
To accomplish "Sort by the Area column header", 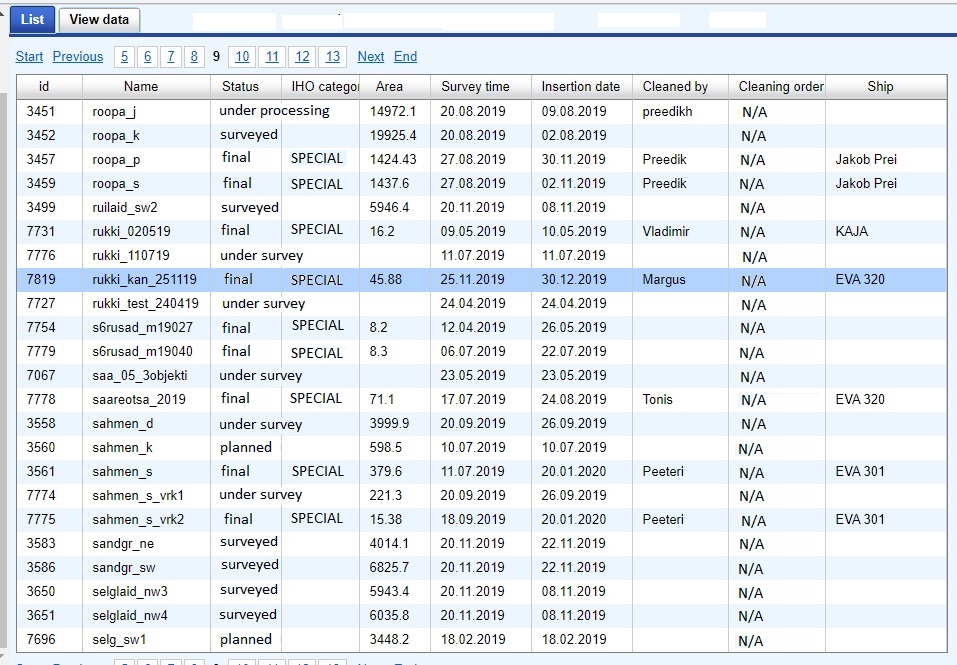I will pyautogui.click(x=389, y=87).
